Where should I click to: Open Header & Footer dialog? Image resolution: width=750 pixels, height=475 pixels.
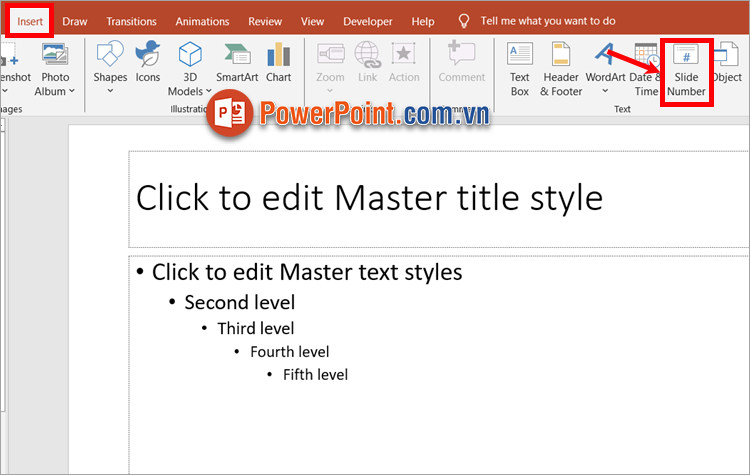(x=561, y=70)
